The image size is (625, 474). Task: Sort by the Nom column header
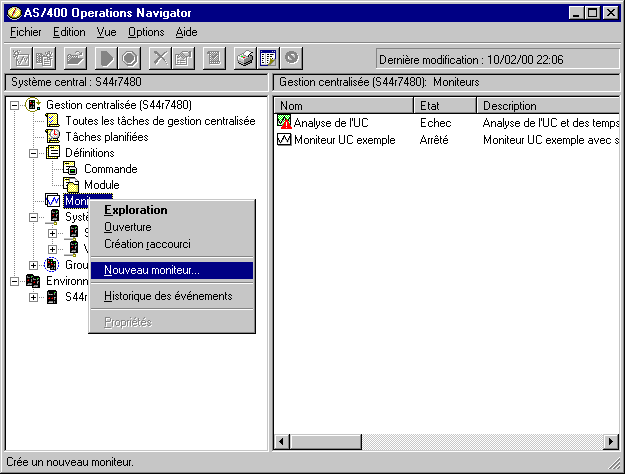click(x=344, y=106)
